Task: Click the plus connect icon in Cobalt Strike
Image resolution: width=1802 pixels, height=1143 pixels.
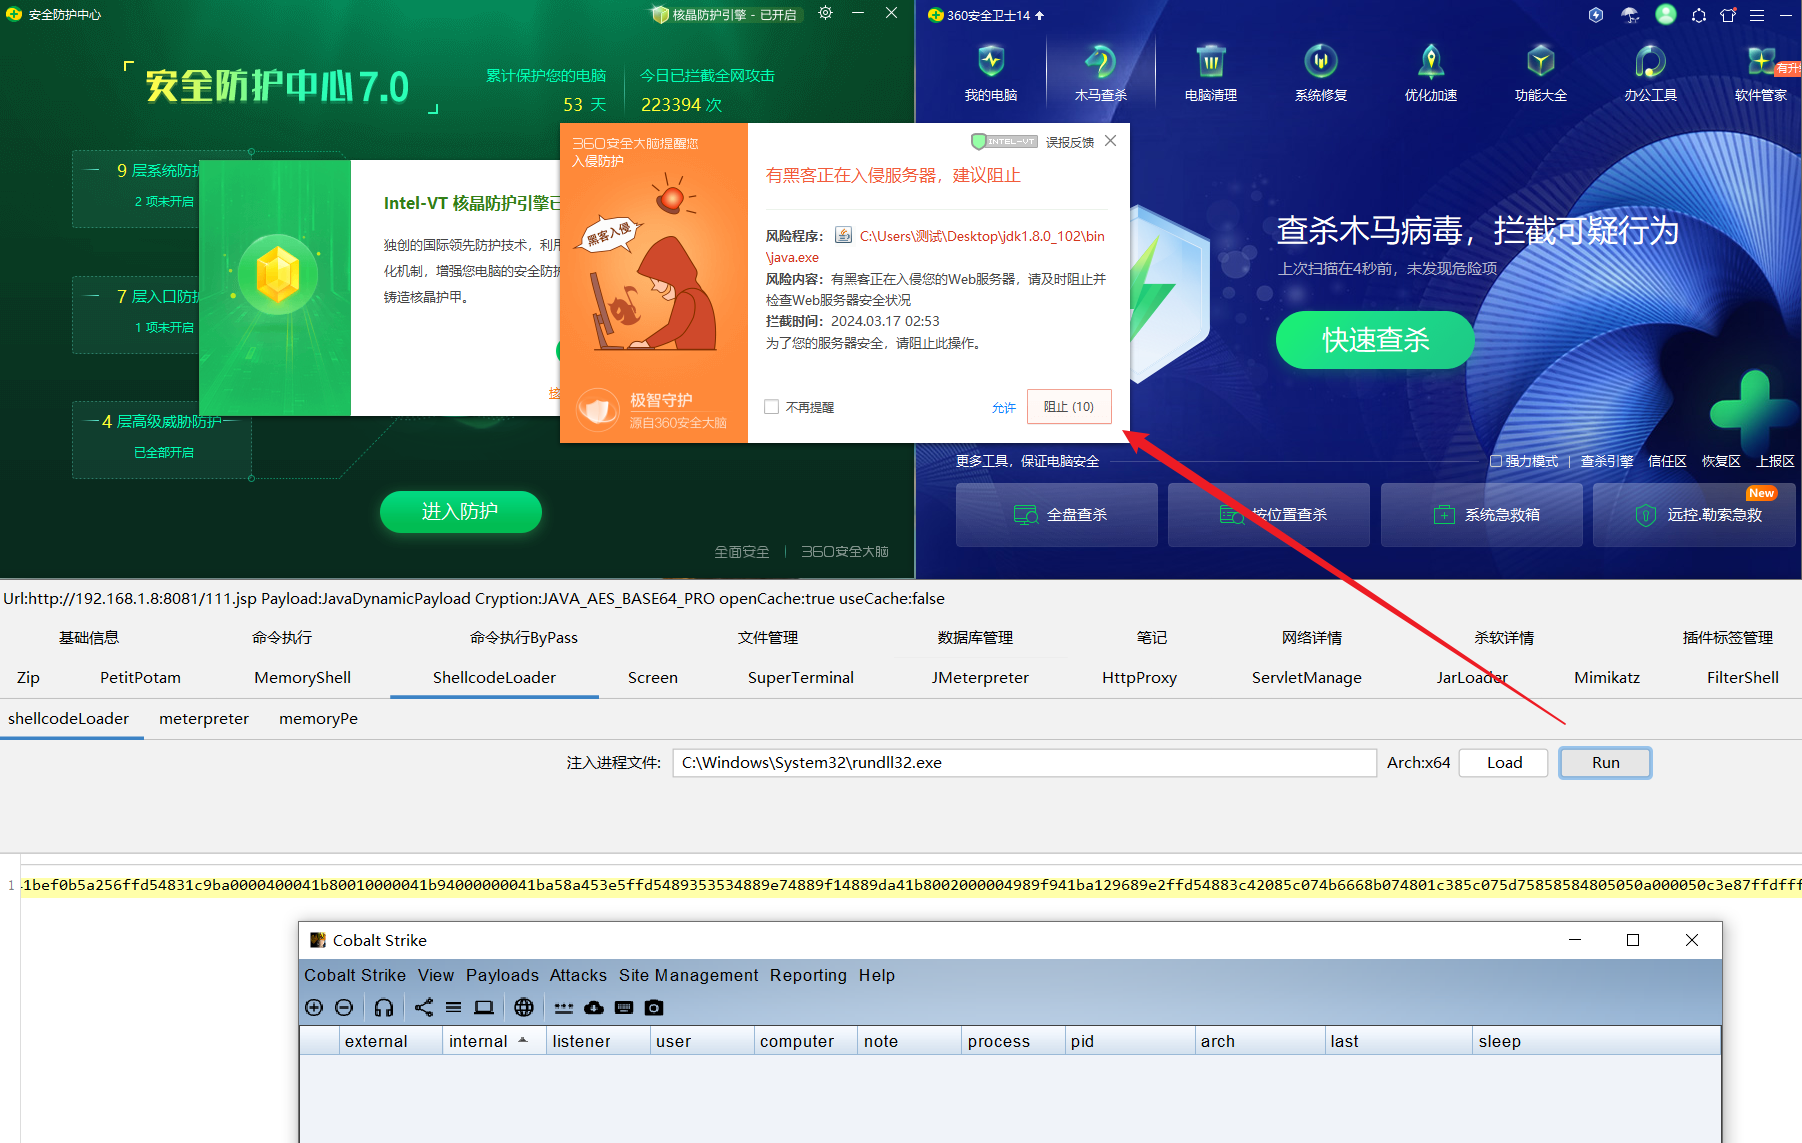Action: pyautogui.click(x=314, y=1007)
